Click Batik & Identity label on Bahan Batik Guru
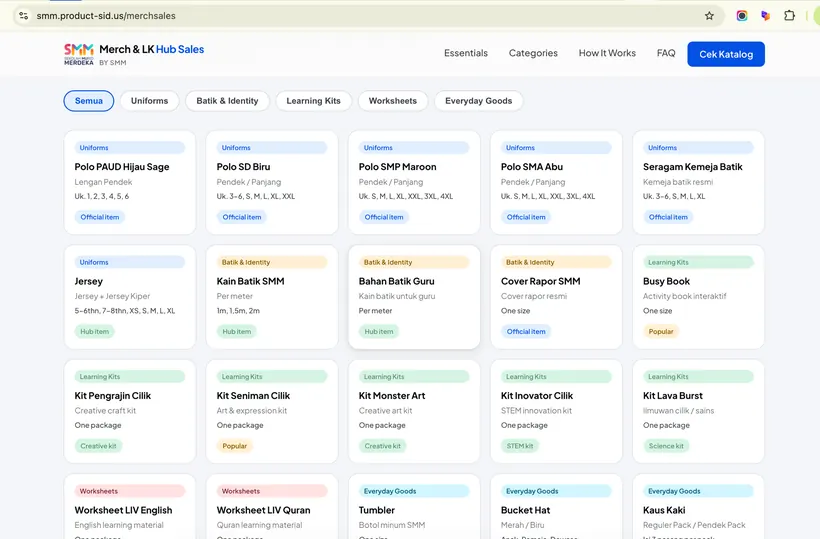Viewport: 820px width, 539px height. point(414,262)
